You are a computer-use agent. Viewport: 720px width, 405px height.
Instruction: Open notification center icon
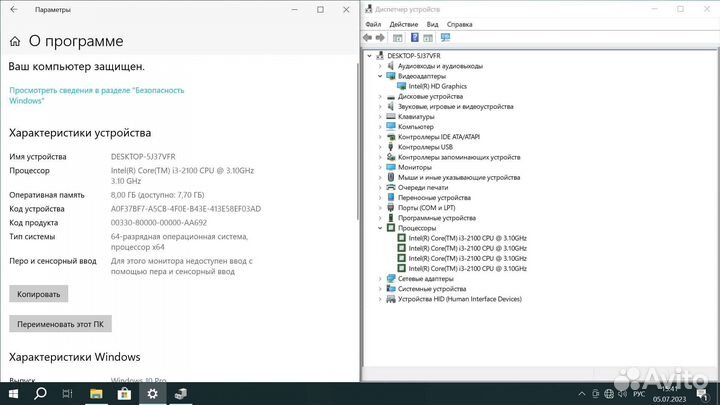coord(702,394)
